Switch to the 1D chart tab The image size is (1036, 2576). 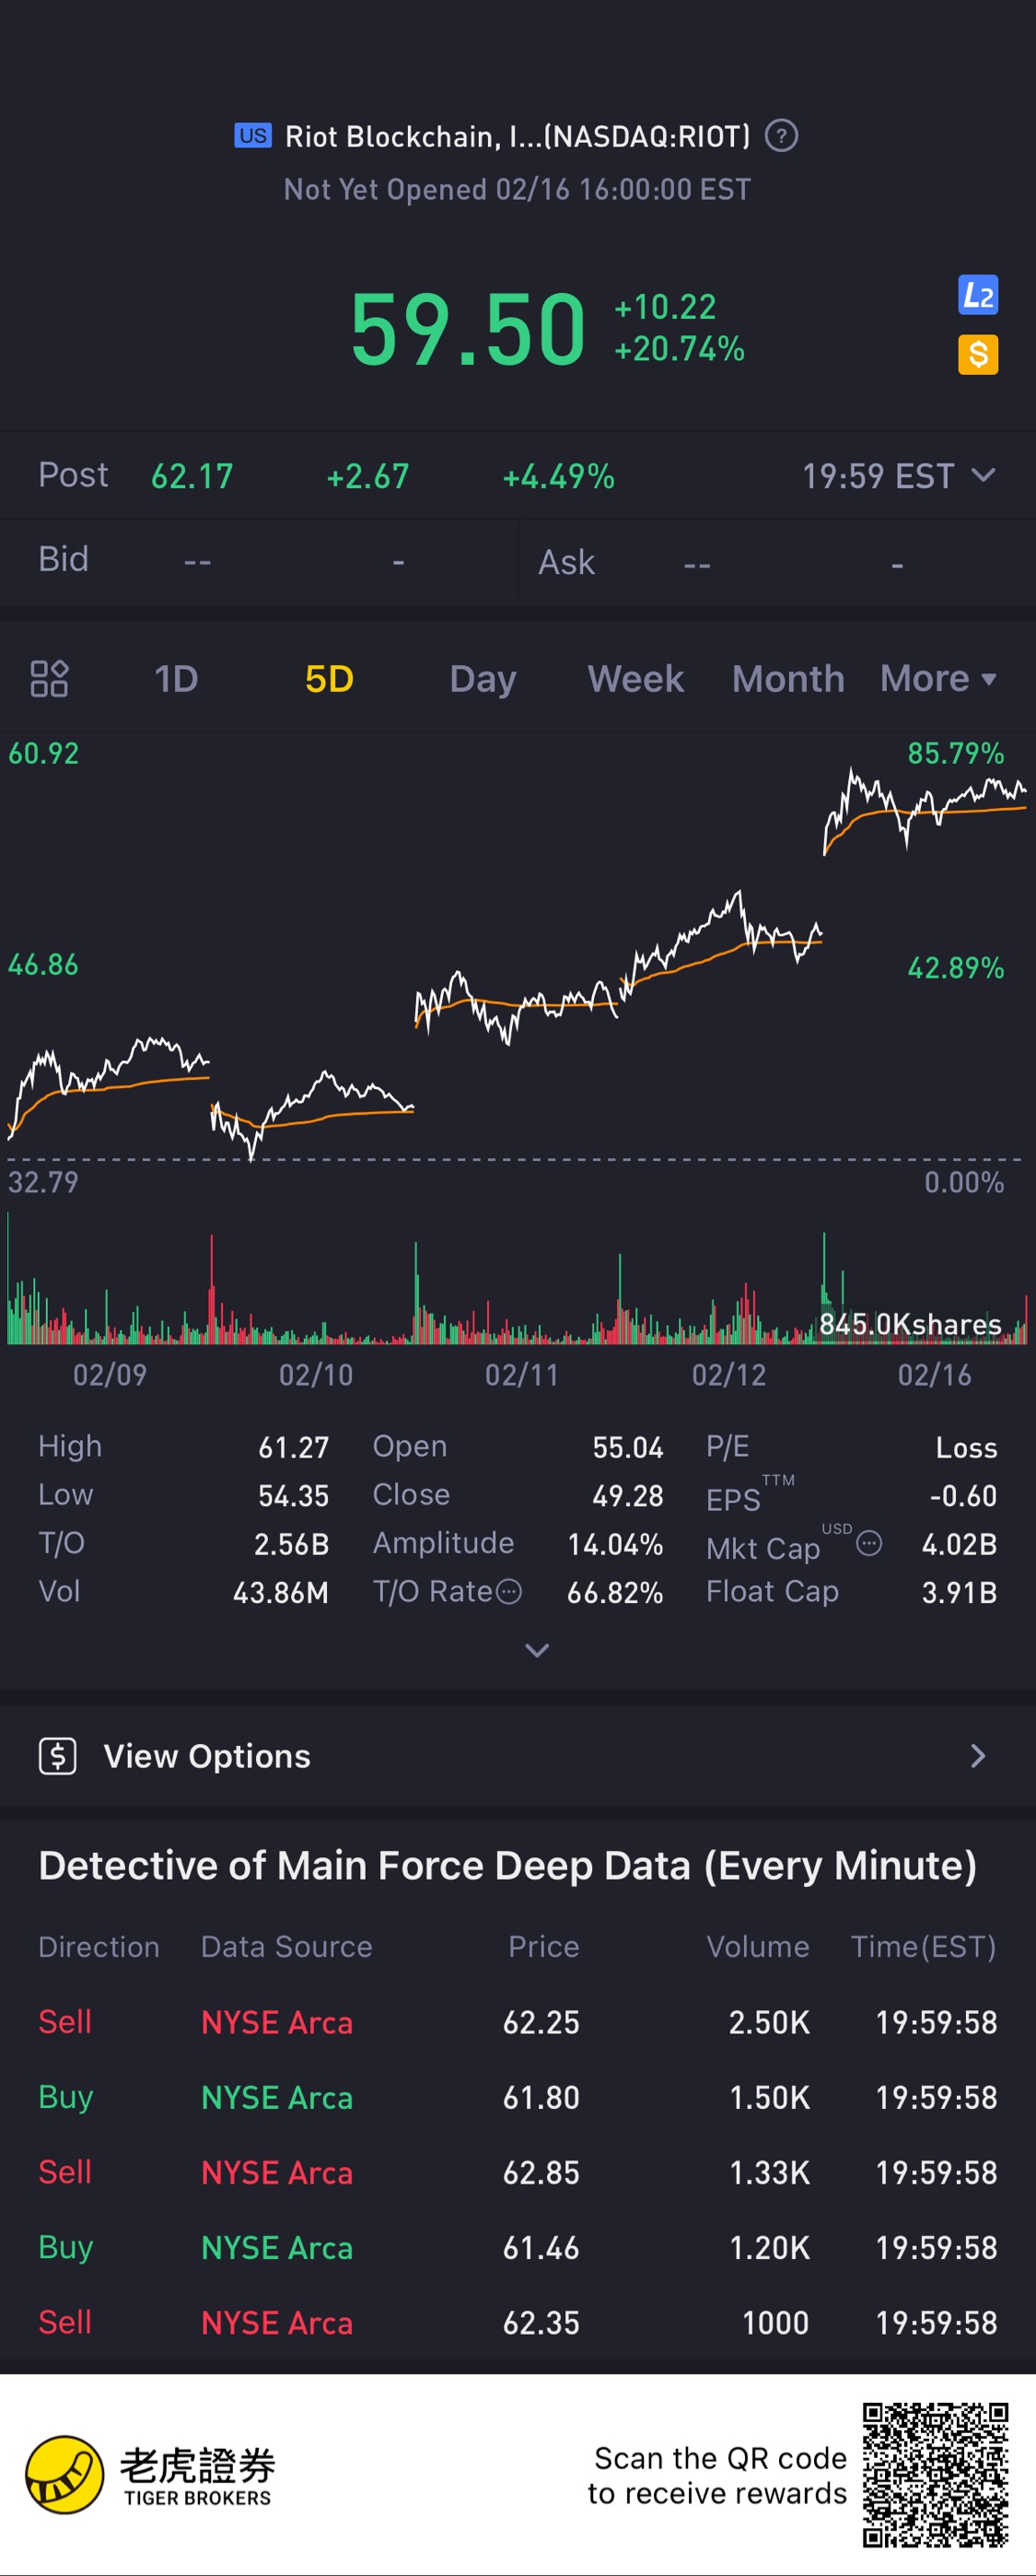pos(176,679)
